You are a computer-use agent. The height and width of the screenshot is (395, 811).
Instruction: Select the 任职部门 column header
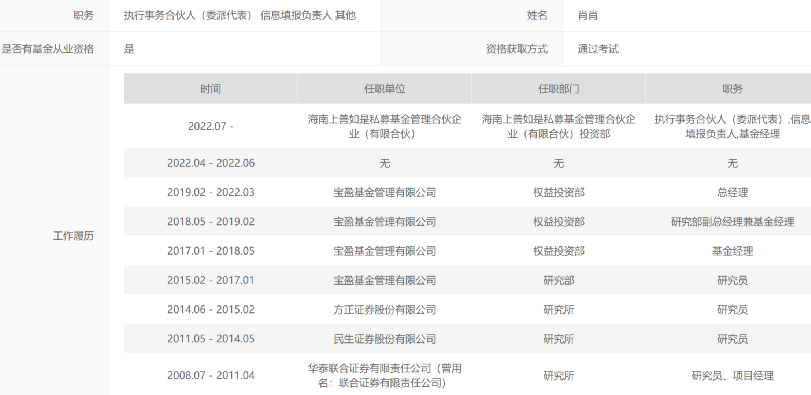point(559,89)
